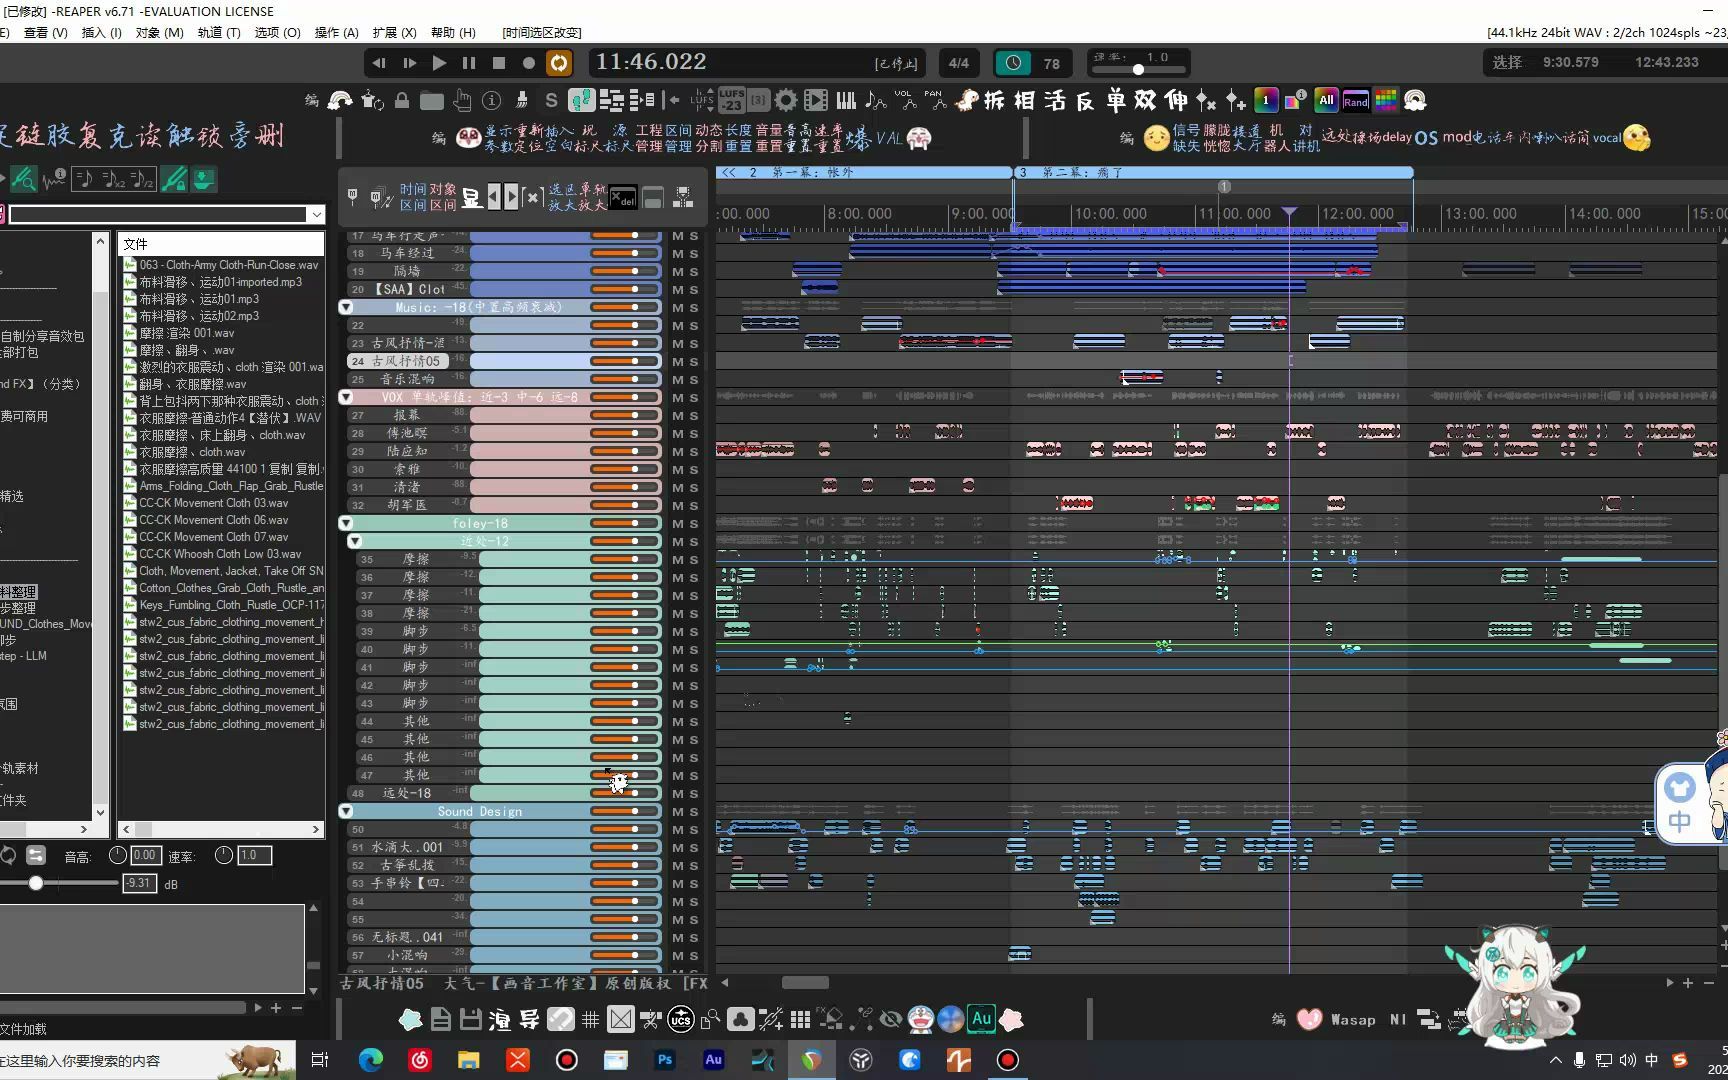Image resolution: width=1728 pixels, height=1080 pixels.
Task: Click the Doraemon icon in bottom toolbar
Action: [920, 1019]
